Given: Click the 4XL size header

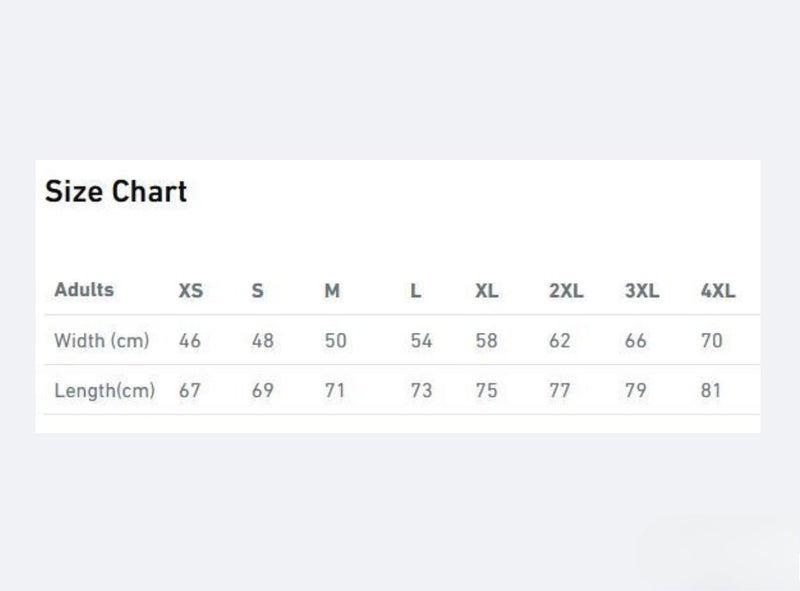Looking at the screenshot, I should (x=718, y=291).
